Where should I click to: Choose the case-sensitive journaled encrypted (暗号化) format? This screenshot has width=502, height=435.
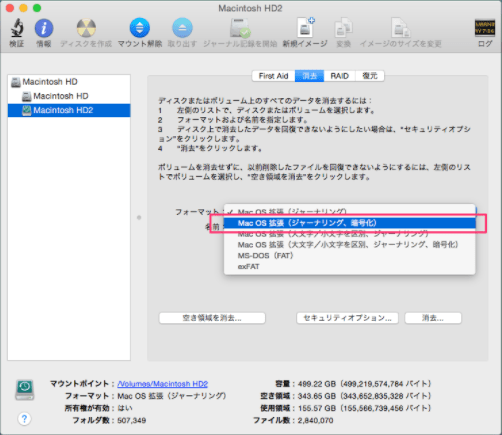[x=349, y=245]
